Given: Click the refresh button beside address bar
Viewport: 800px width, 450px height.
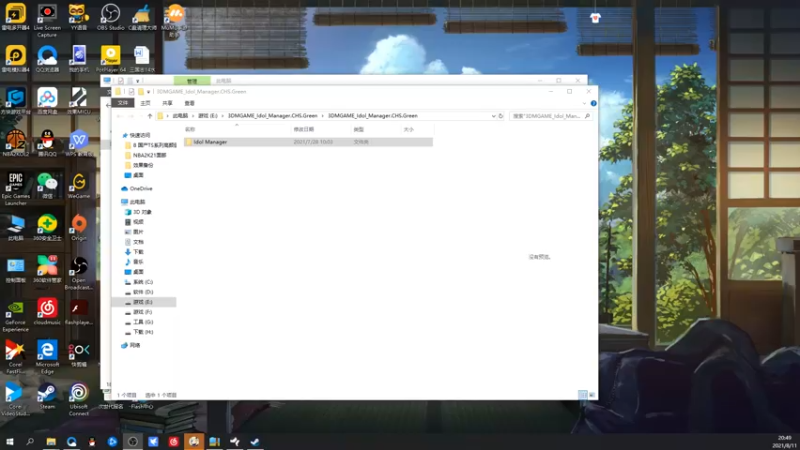Looking at the screenshot, I should [501, 116].
